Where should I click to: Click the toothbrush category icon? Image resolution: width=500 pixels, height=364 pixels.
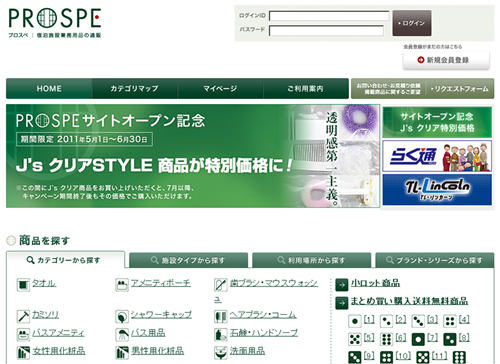click(221, 285)
